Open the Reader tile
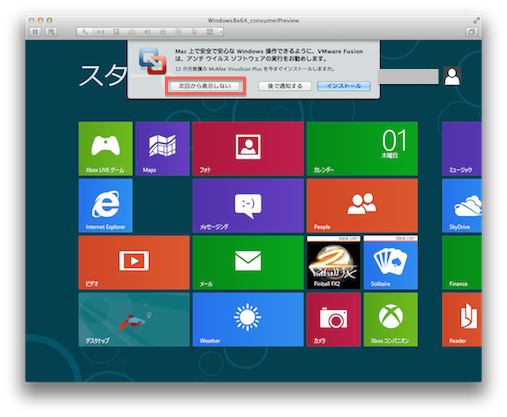The height and width of the screenshot is (417, 507). coord(462,320)
